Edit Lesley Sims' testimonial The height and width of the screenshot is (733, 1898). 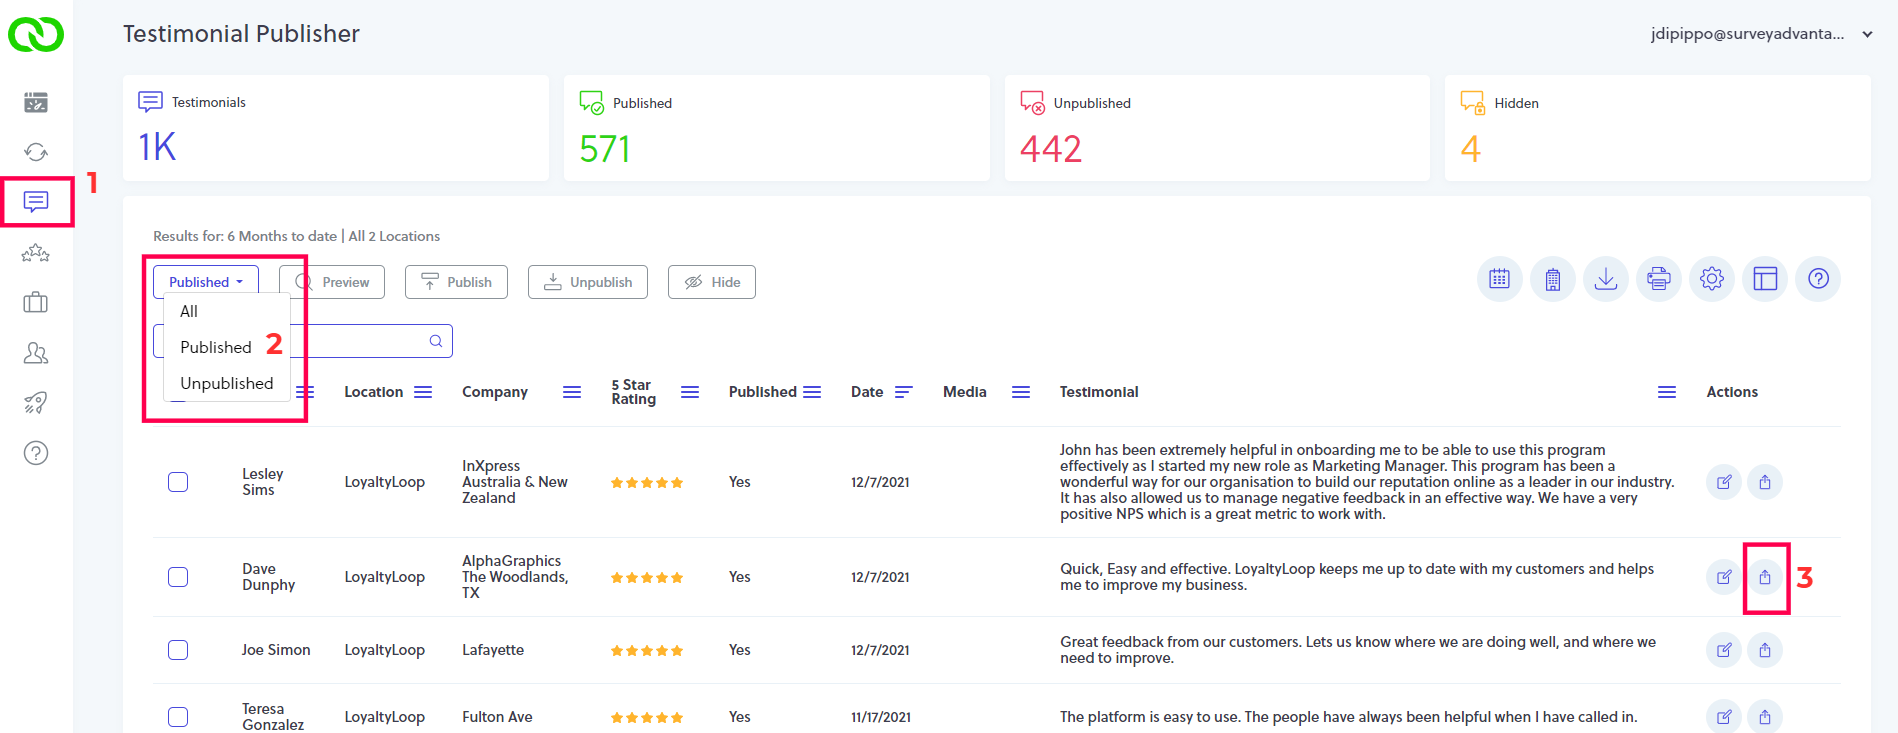[1724, 482]
